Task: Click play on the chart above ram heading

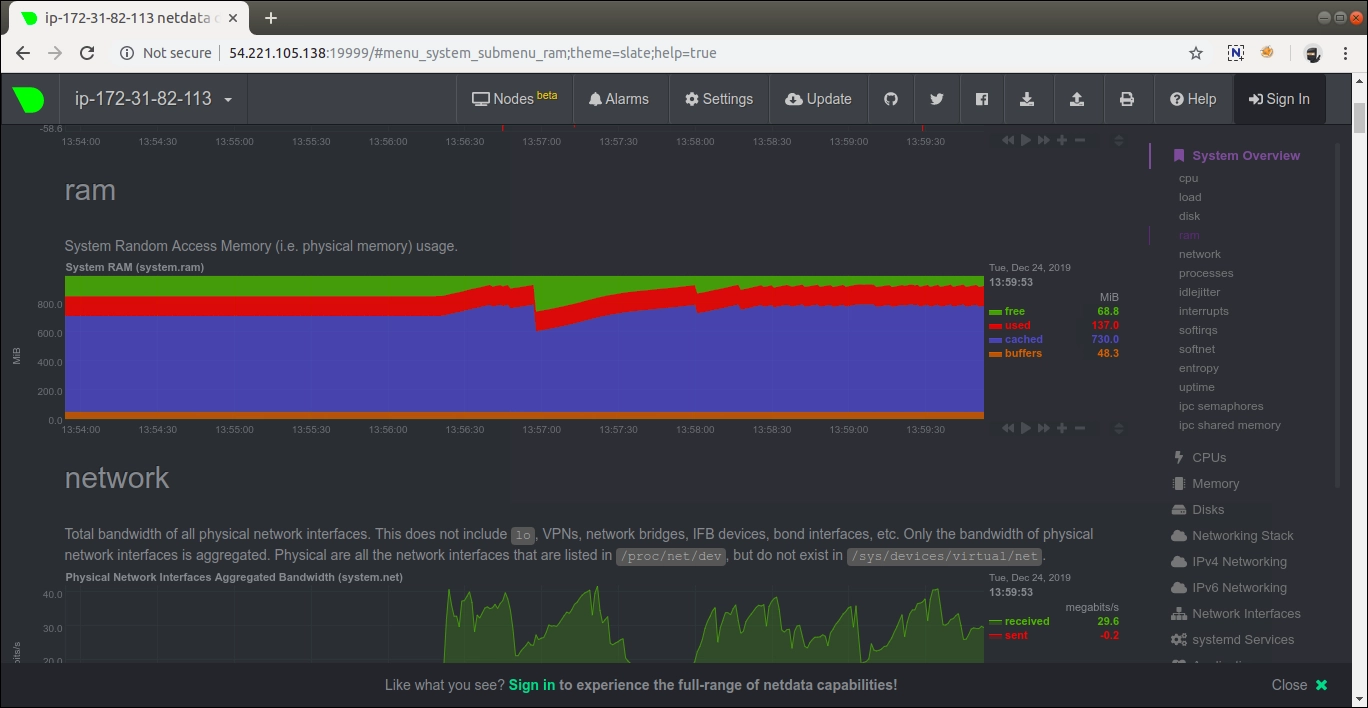Action: click(1025, 141)
